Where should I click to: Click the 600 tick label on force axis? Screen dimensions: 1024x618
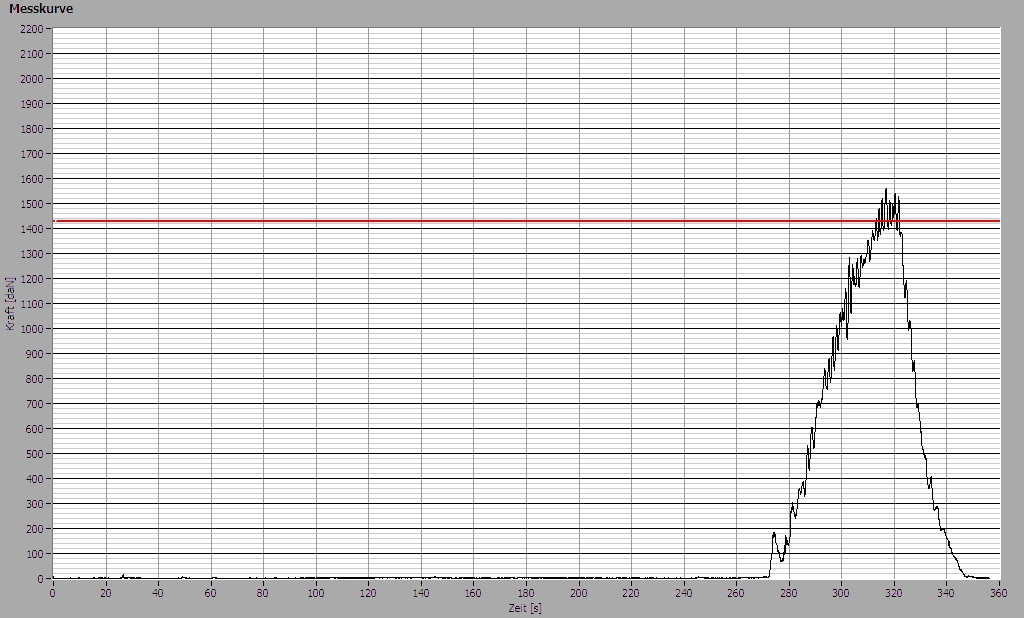click(x=34, y=429)
